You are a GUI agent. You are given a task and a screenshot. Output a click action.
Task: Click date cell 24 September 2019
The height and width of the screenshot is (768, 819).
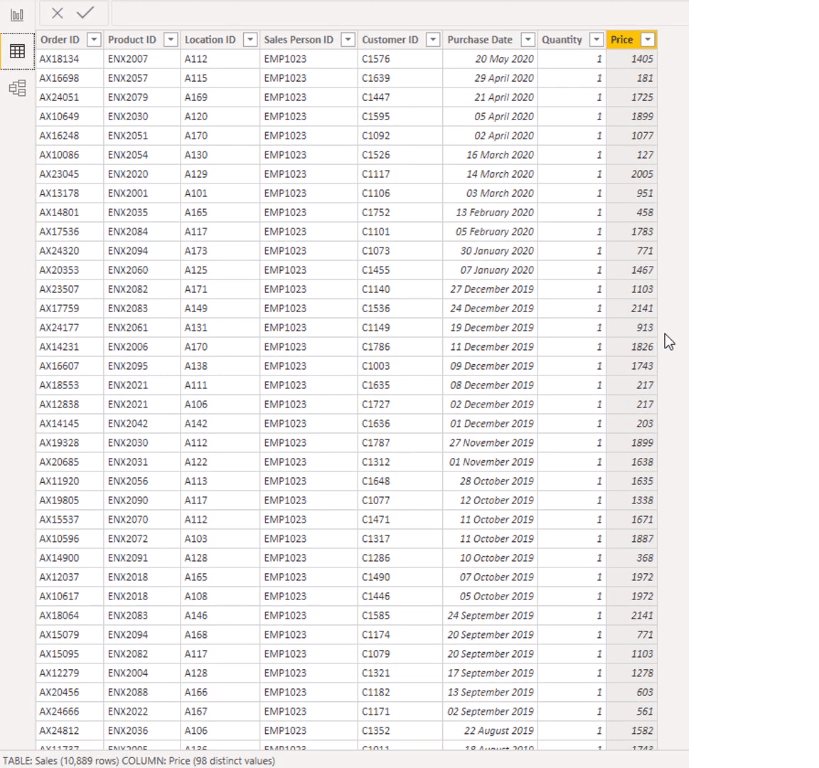coord(490,616)
